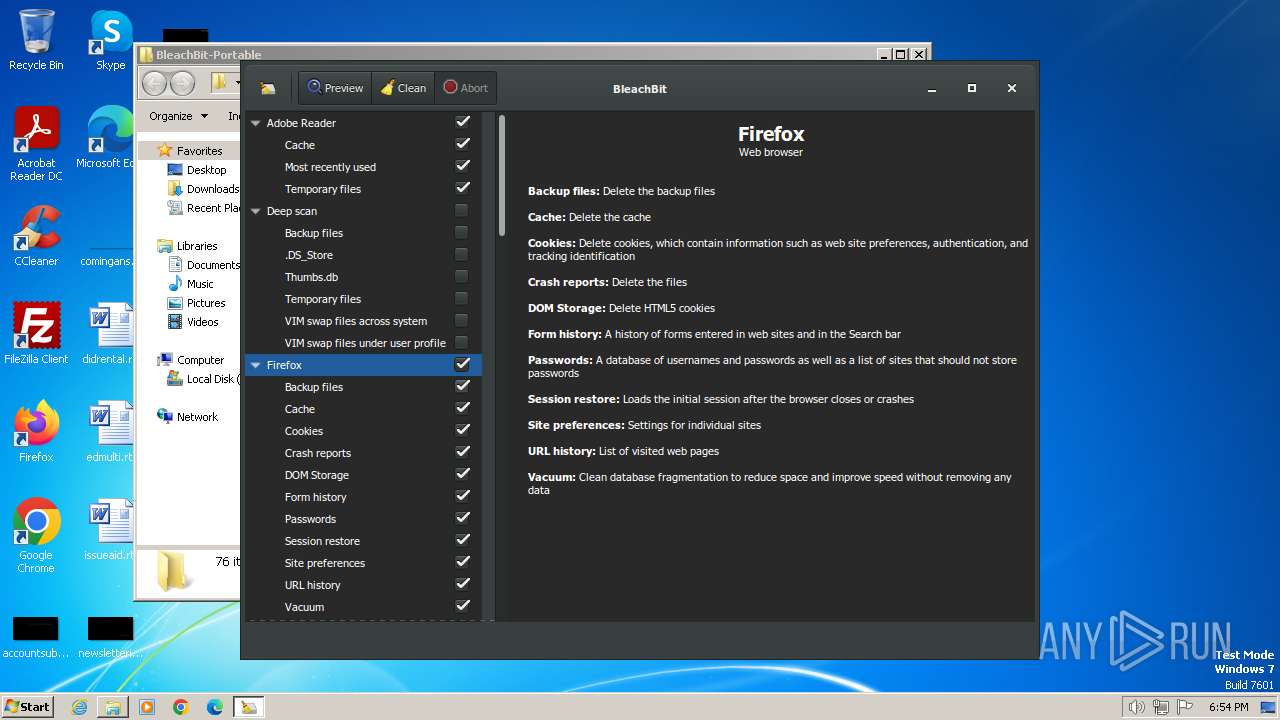
Task: Collapse the Adobe Reader tree group
Action: point(256,123)
